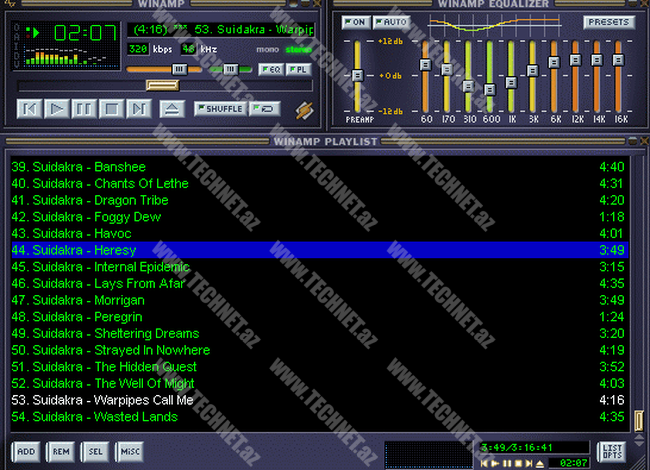
Task: Open the equalizer PRESETS menu
Action: click(608, 22)
